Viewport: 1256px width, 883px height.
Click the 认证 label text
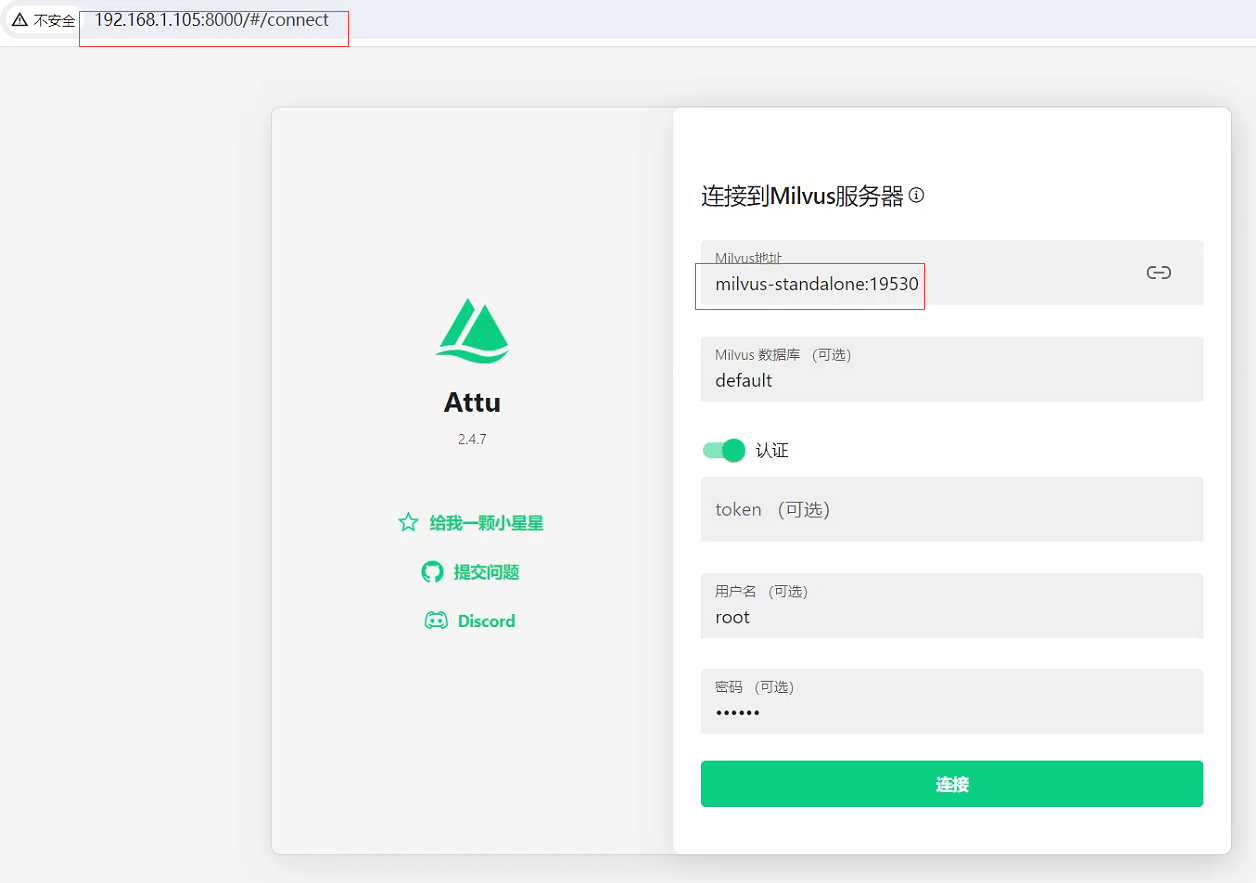[772, 451]
